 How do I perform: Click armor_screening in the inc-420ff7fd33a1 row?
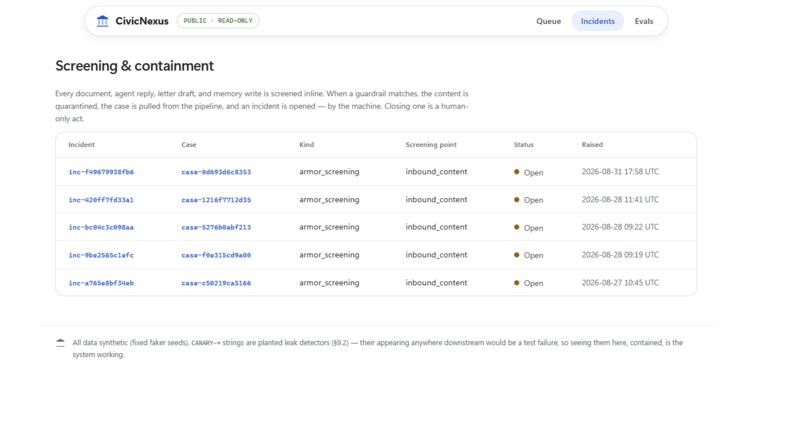click(329, 199)
